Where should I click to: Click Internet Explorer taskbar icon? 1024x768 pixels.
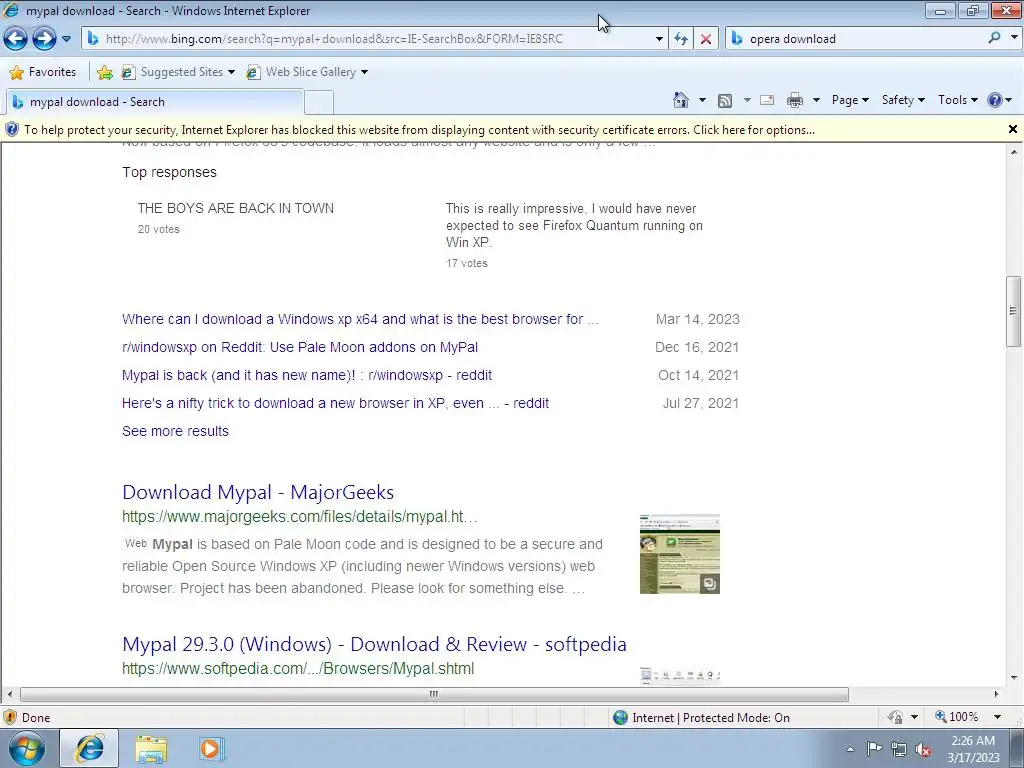(89, 748)
